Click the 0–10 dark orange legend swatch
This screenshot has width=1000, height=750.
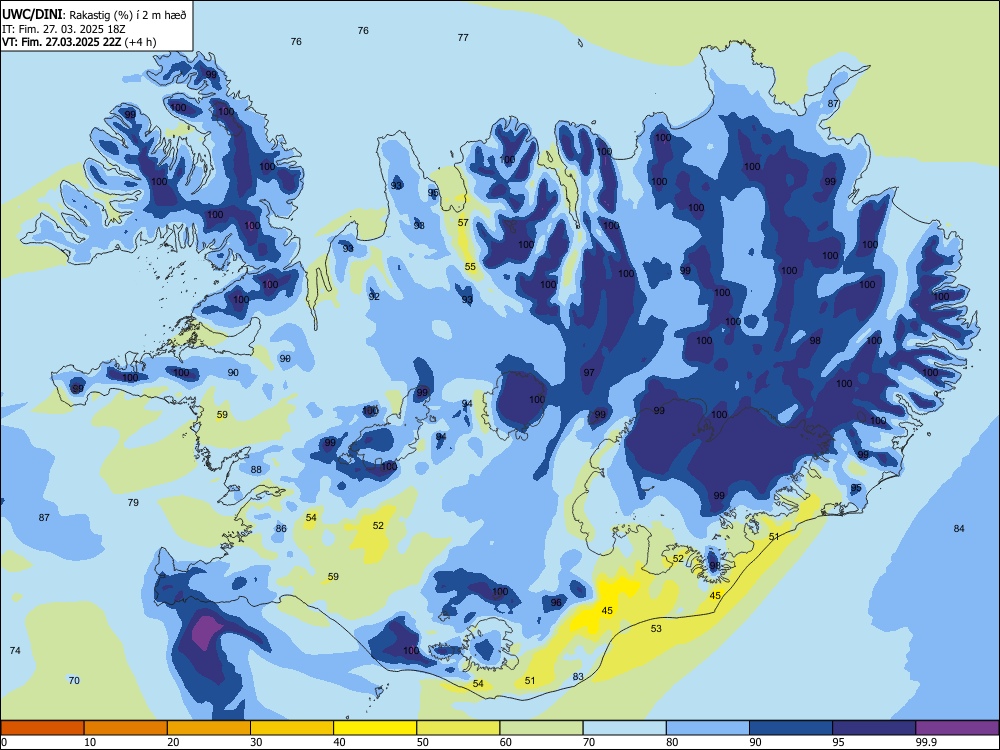pos(42,728)
